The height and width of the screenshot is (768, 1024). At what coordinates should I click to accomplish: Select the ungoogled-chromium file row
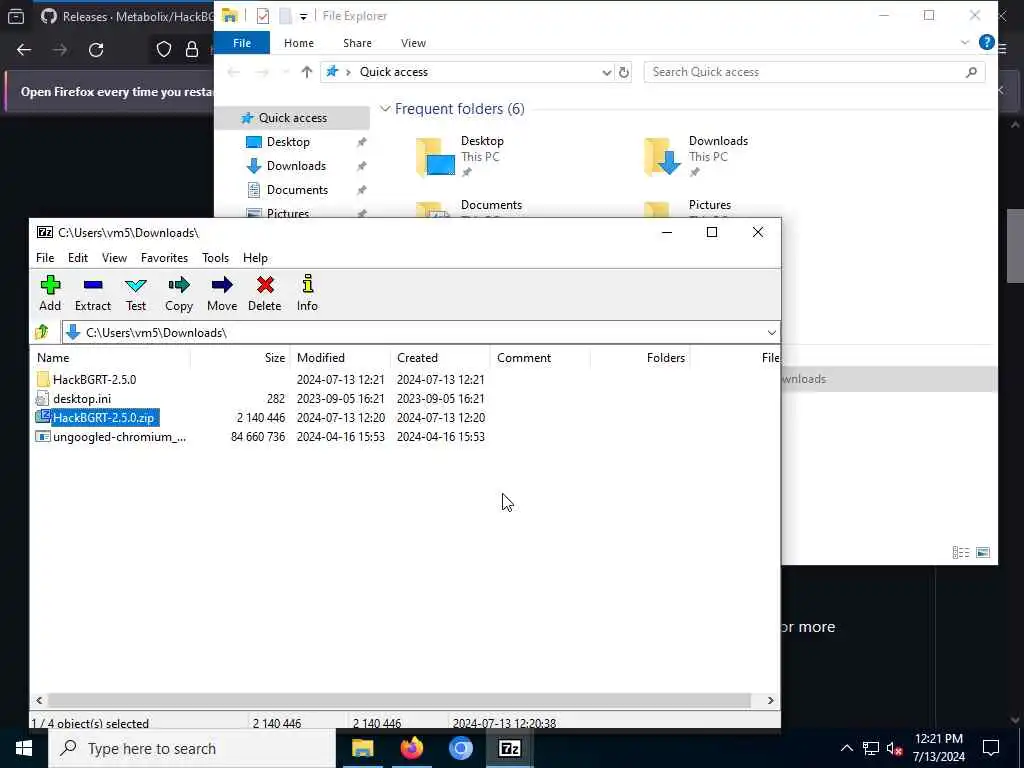[120, 437]
